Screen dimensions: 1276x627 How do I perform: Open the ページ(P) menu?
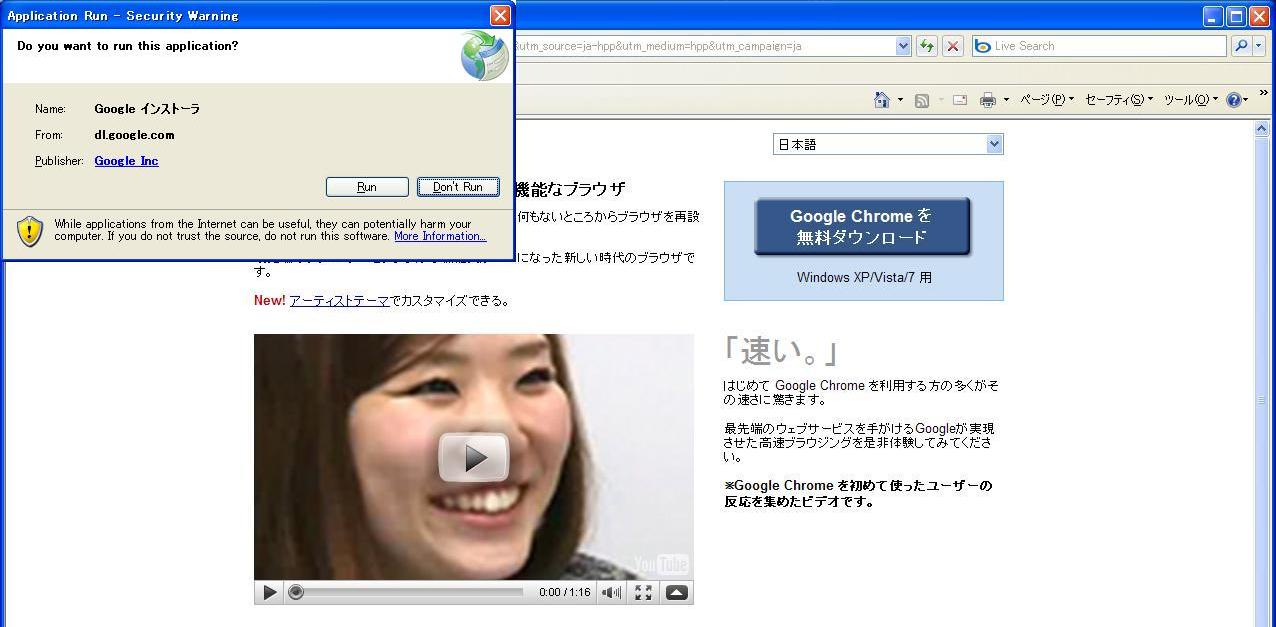point(1047,99)
